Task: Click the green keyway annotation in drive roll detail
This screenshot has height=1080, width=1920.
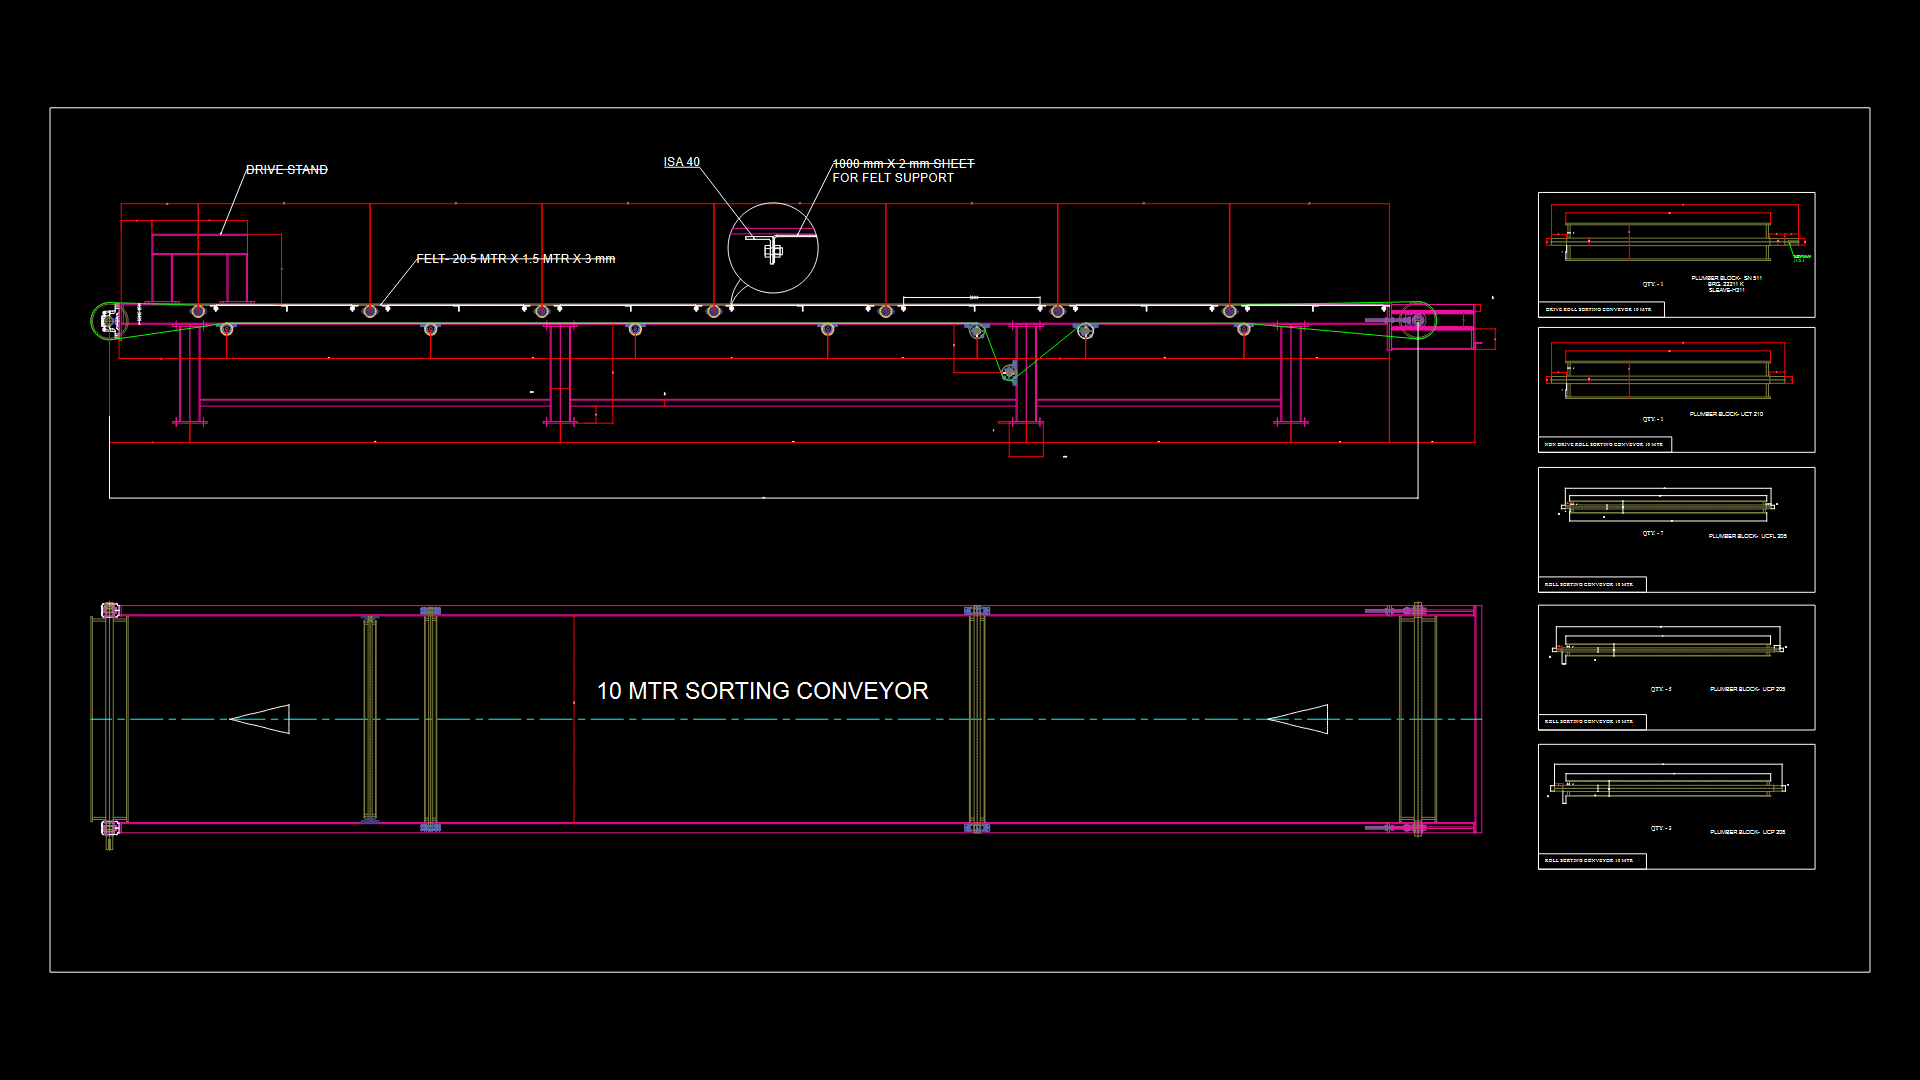Action: [x=1801, y=258]
